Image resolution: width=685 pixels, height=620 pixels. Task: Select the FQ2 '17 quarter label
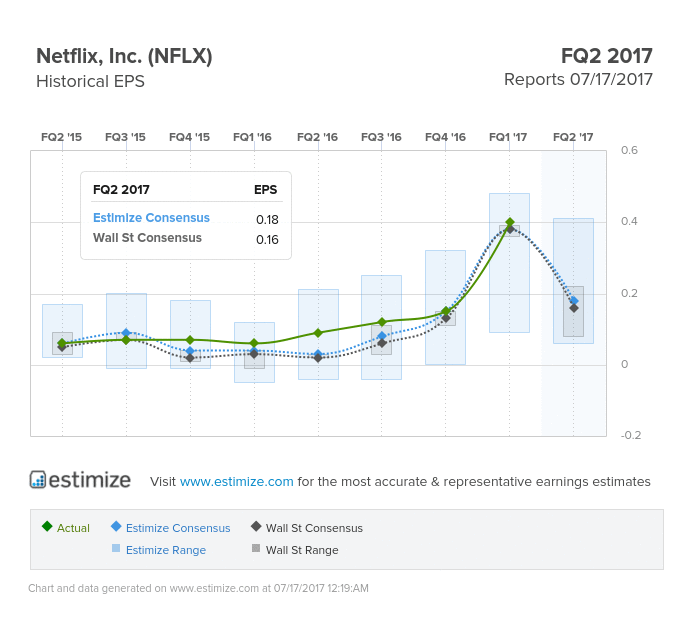[x=573, y=137]
